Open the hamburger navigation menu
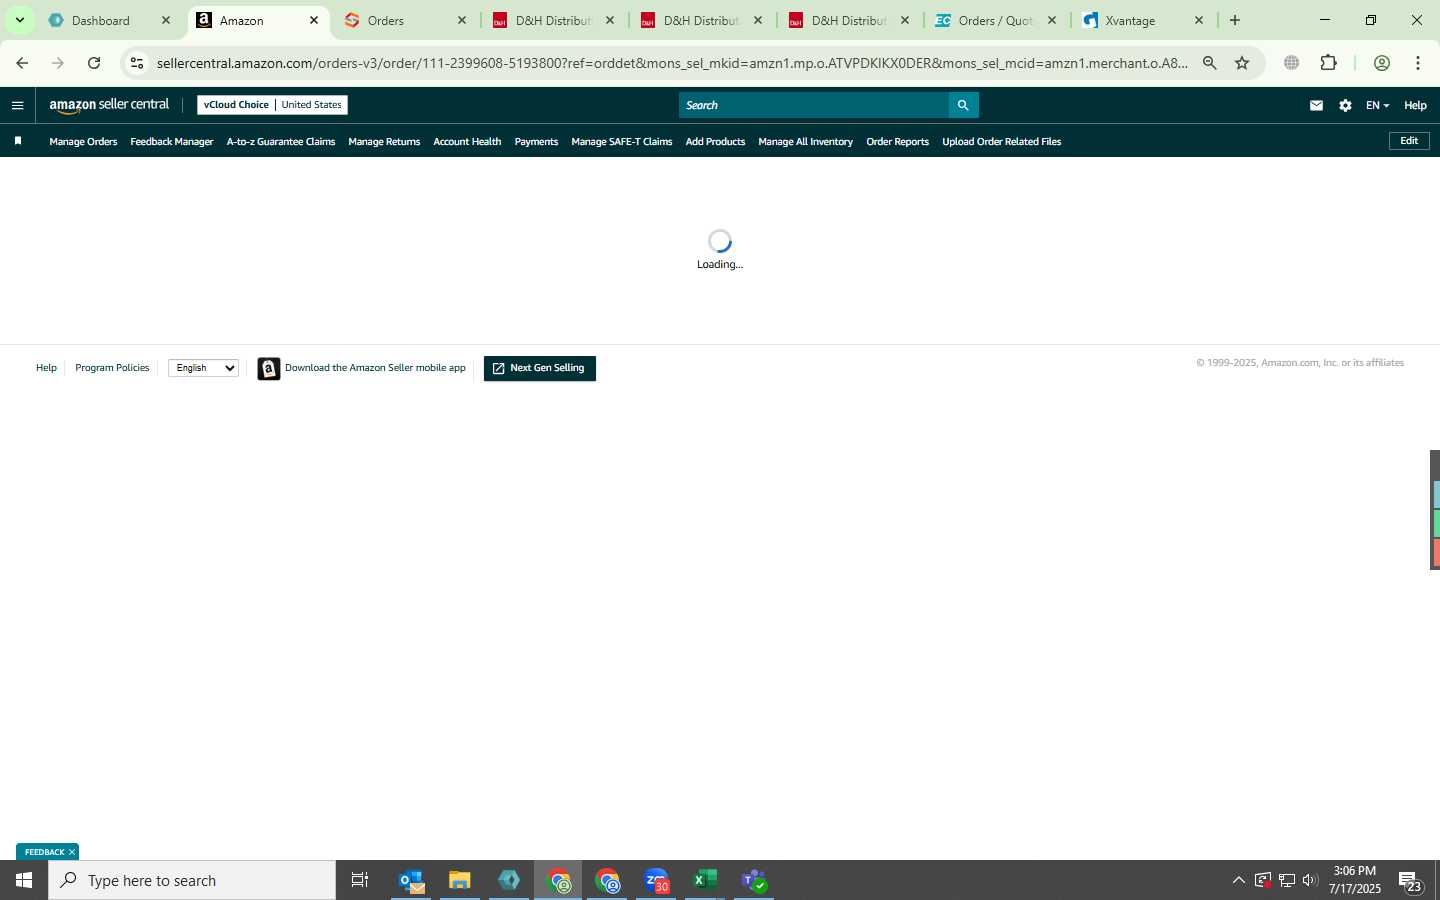The image size is (1440, 900). point(17,105)
